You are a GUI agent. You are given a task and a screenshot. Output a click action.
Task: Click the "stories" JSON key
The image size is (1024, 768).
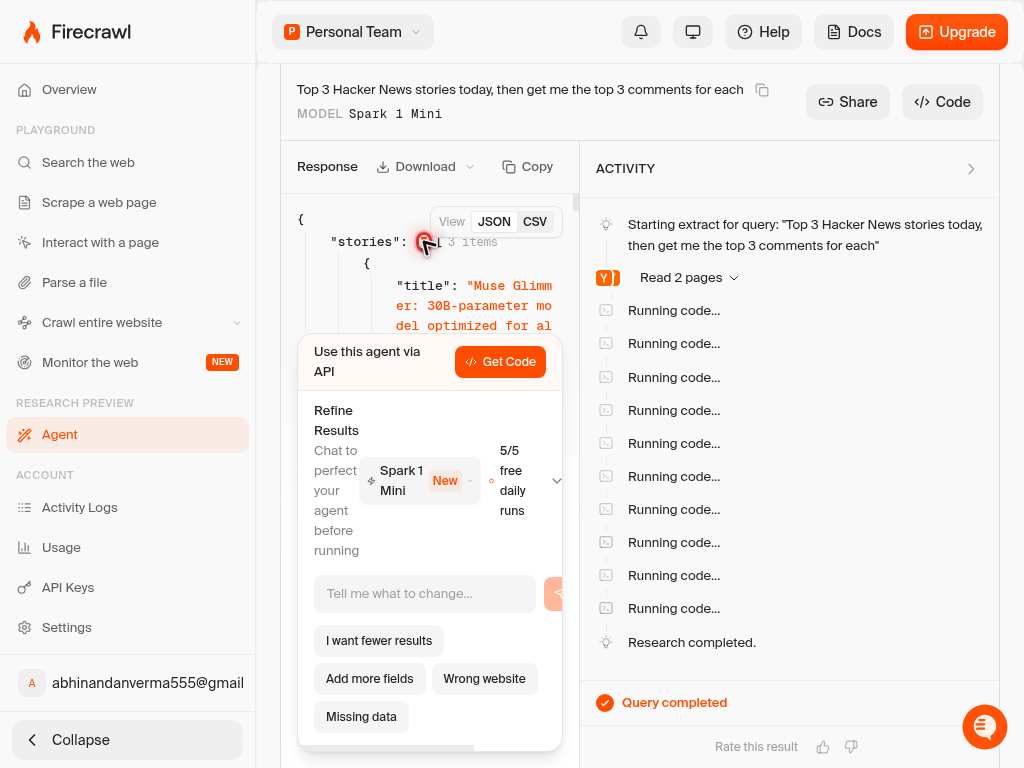click(364, 242)
